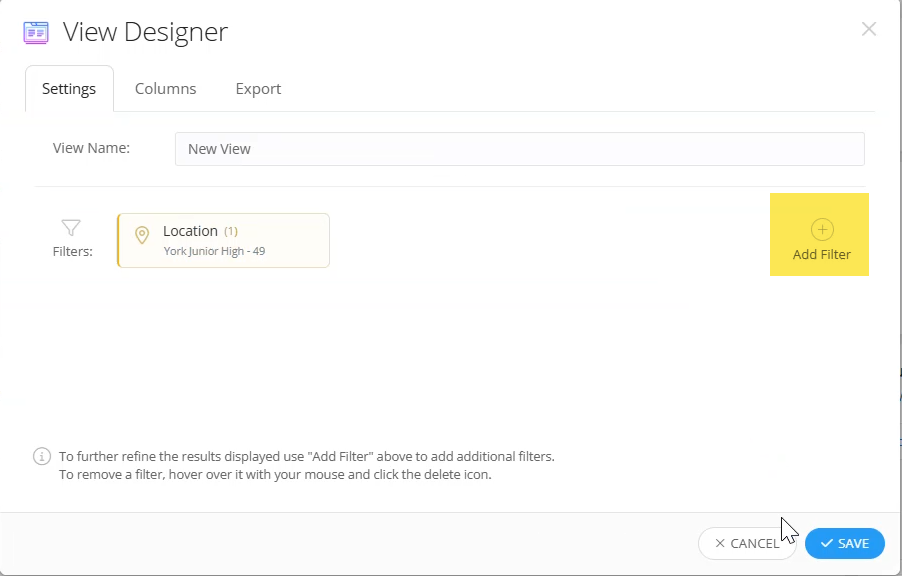Click the X icon inside the Cancel button

point(722,543)
